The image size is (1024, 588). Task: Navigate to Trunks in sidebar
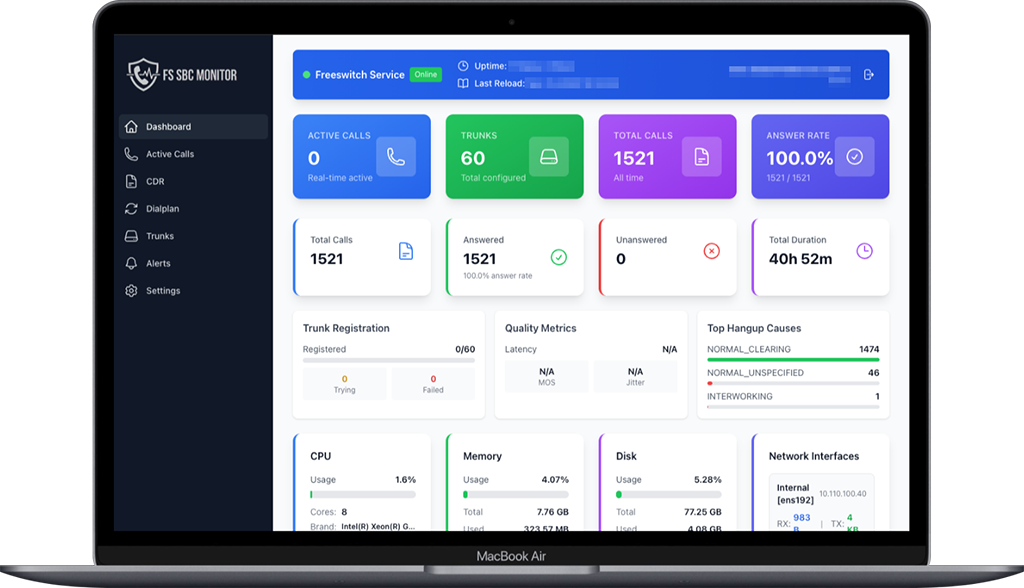tap(160, 236)
